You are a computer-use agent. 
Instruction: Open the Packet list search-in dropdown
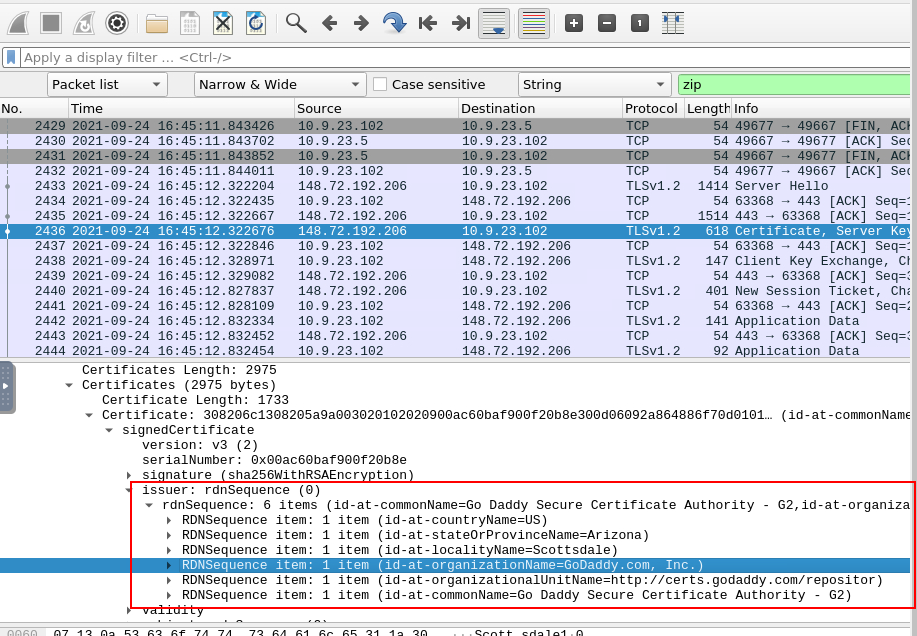coord(108,85)
